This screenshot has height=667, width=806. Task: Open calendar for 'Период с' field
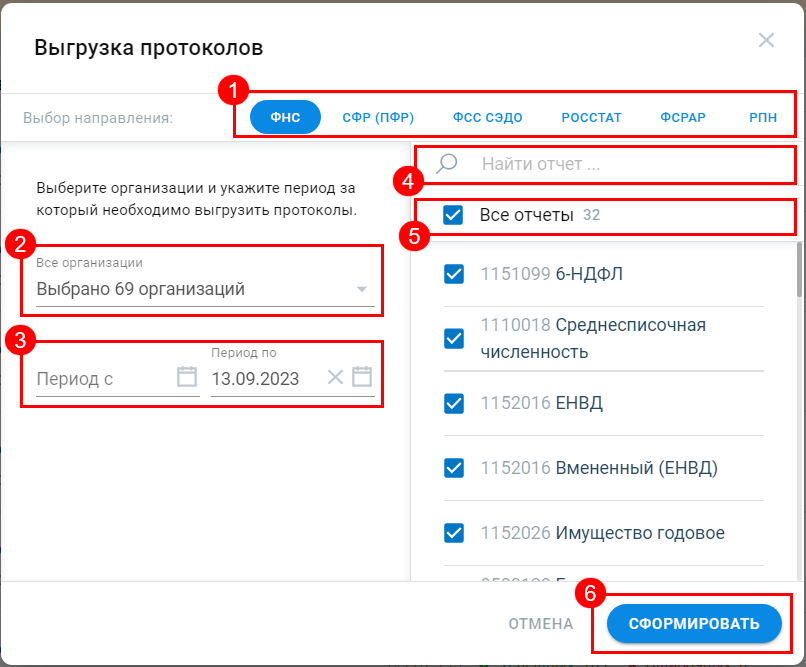click(x=187, y=377)
